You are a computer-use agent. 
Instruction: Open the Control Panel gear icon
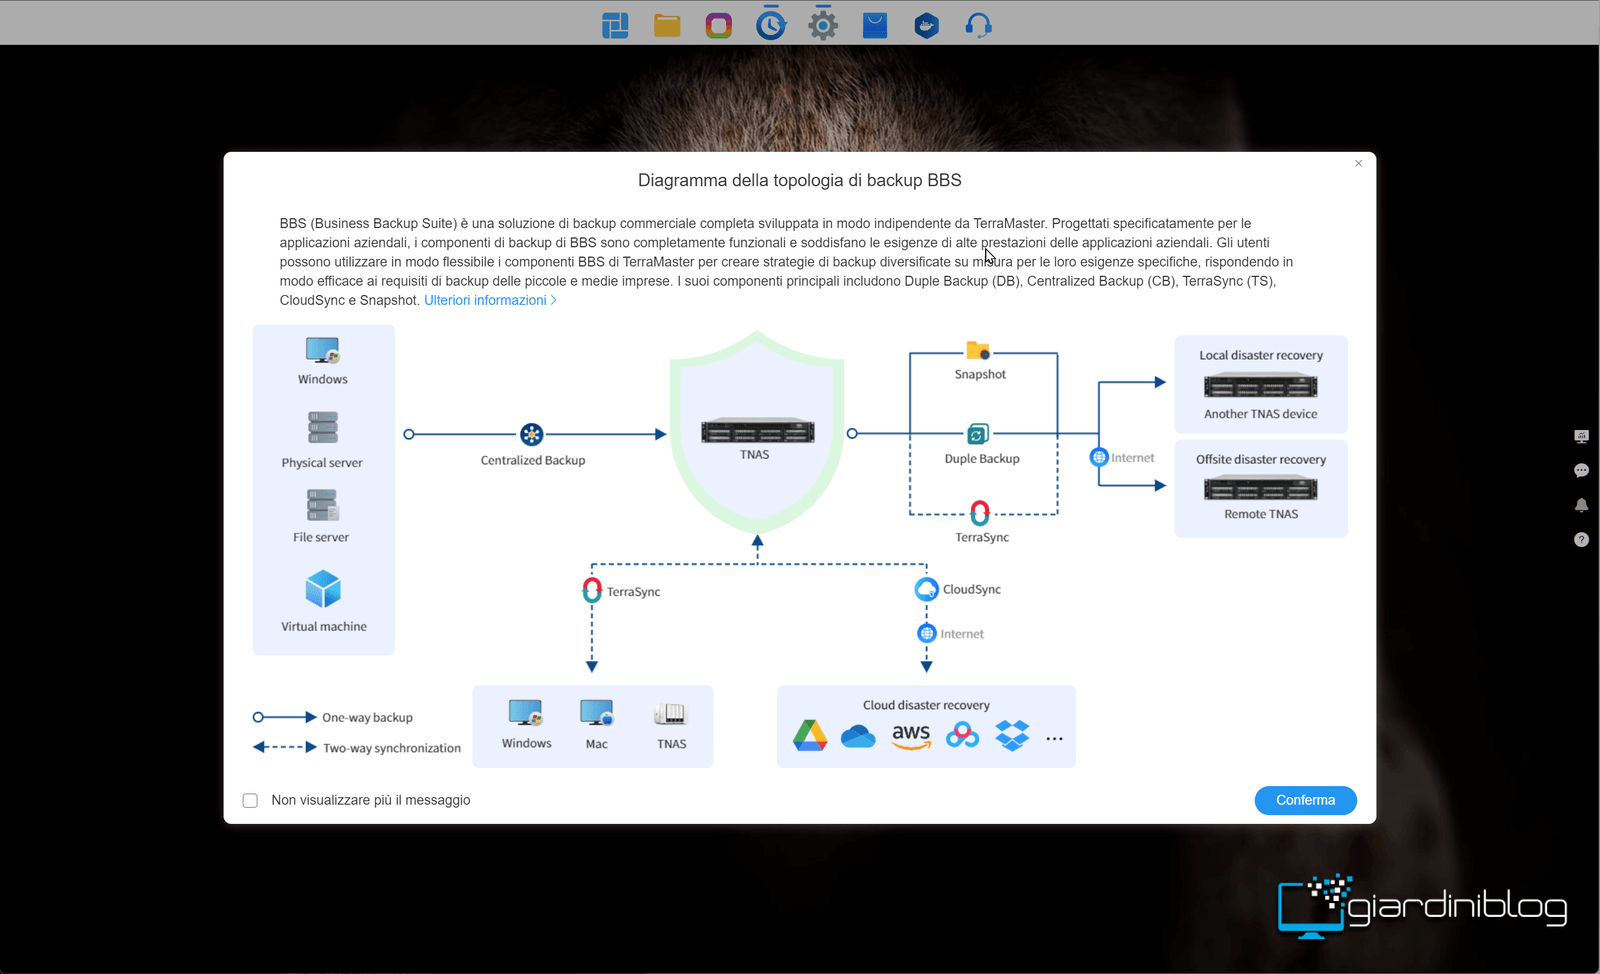823,25
